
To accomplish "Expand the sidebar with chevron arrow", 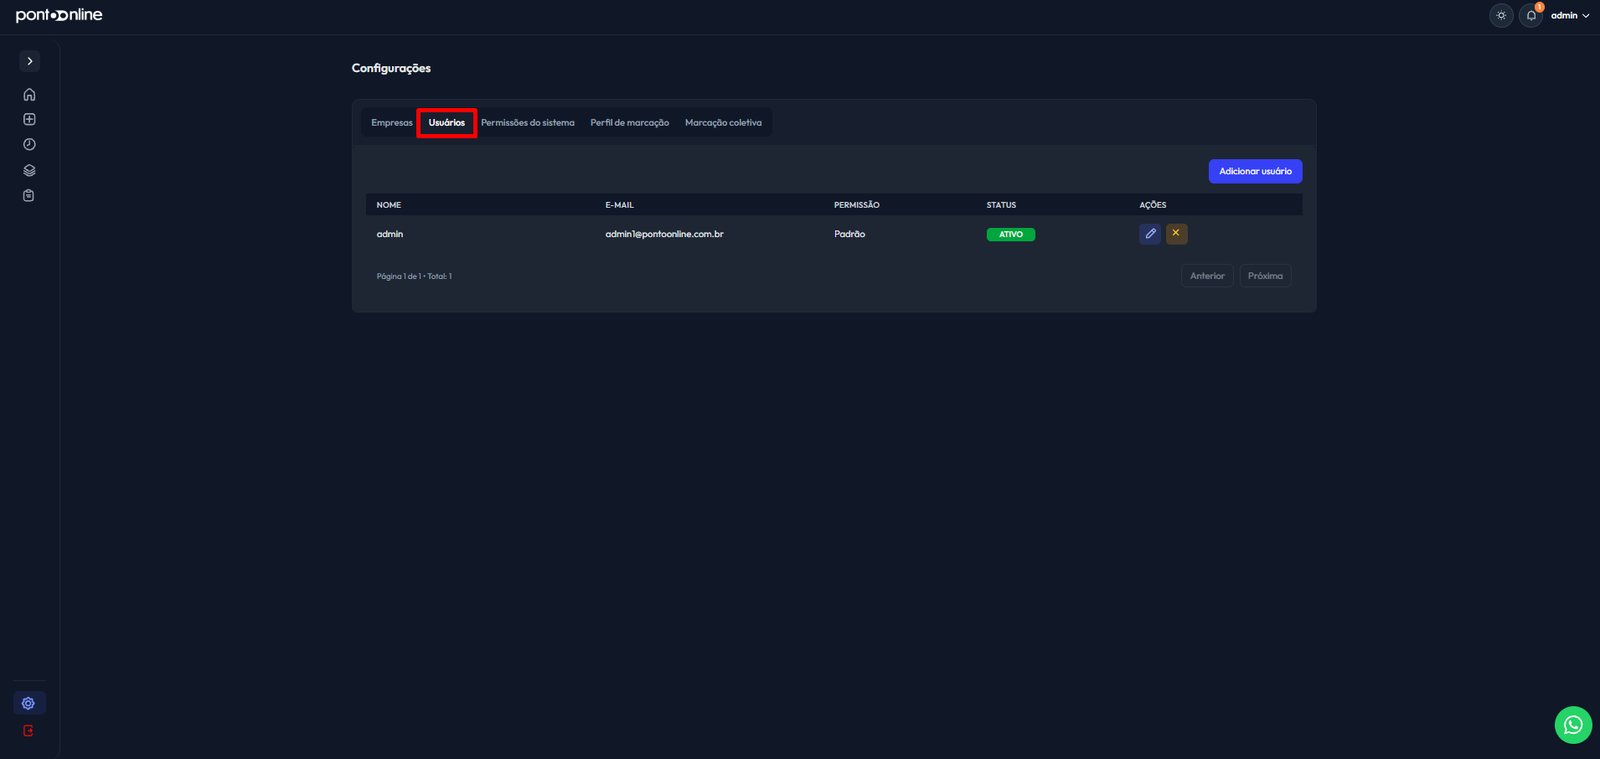I will (x=30, y=61).
